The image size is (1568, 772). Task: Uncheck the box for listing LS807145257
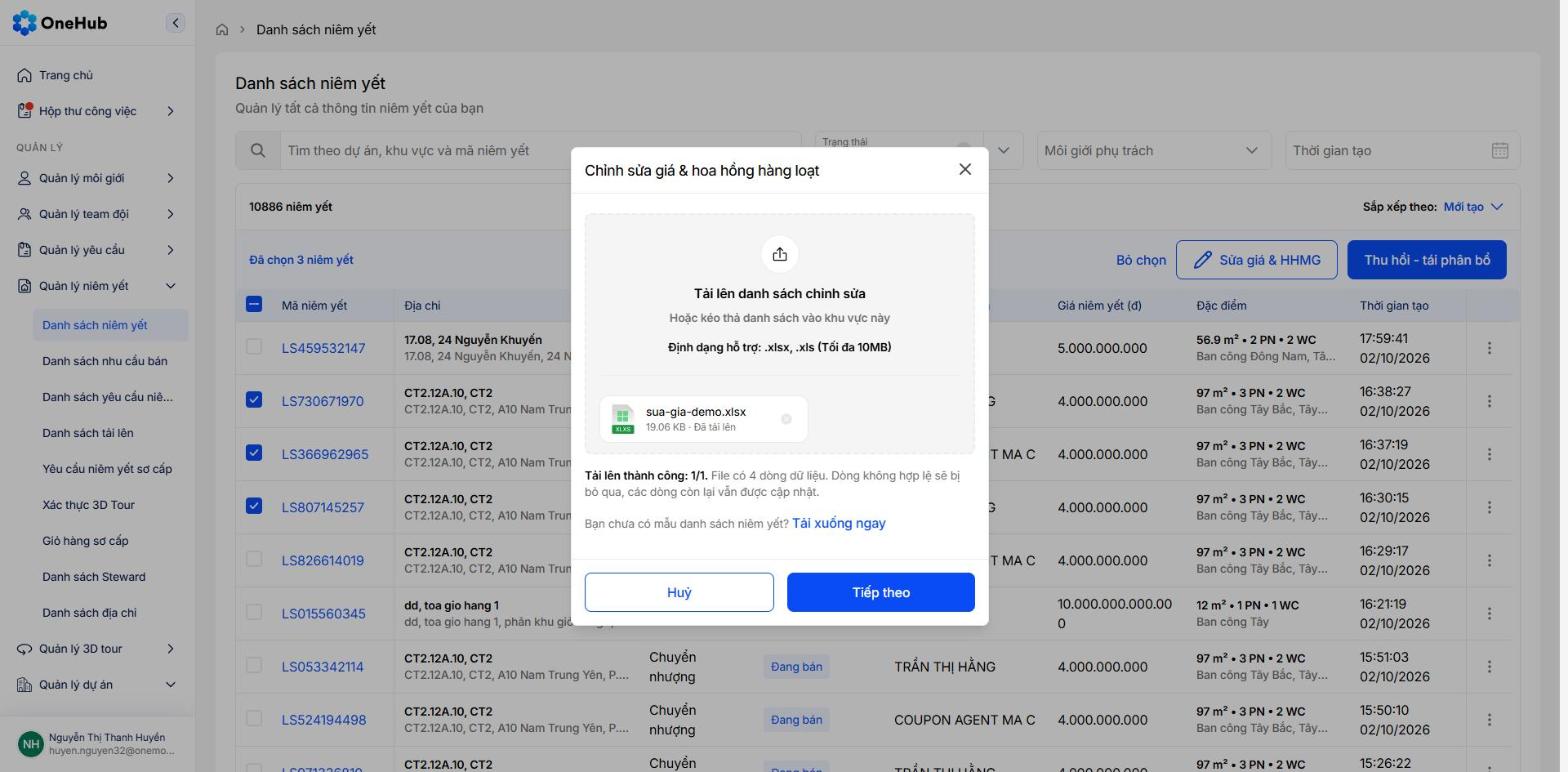click(254, 506)
